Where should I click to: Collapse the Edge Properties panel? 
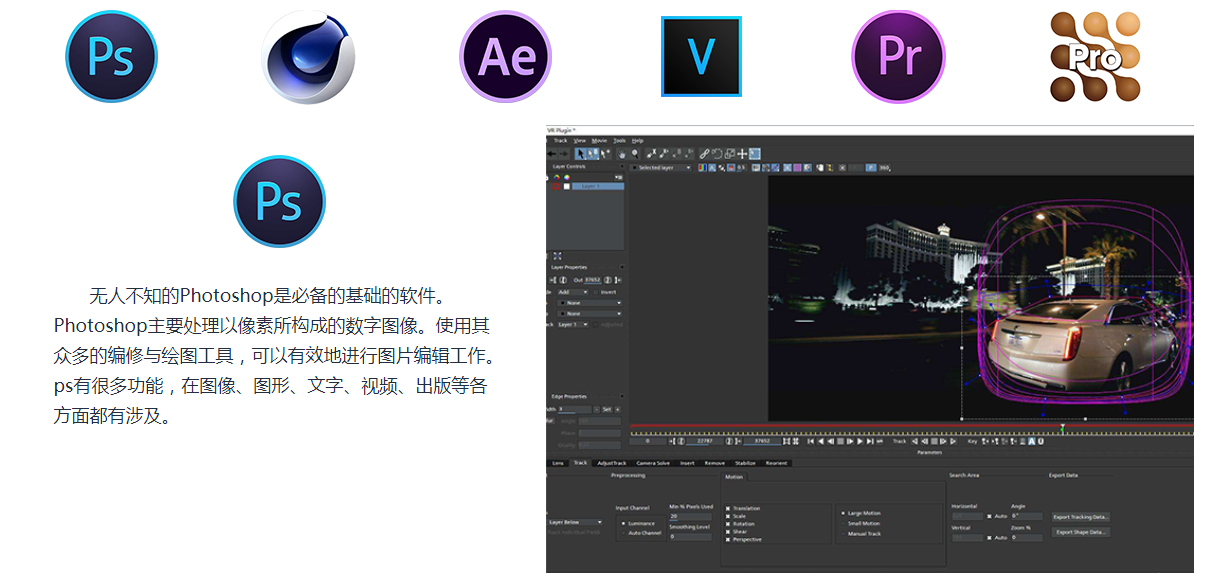tap(622, 396)
